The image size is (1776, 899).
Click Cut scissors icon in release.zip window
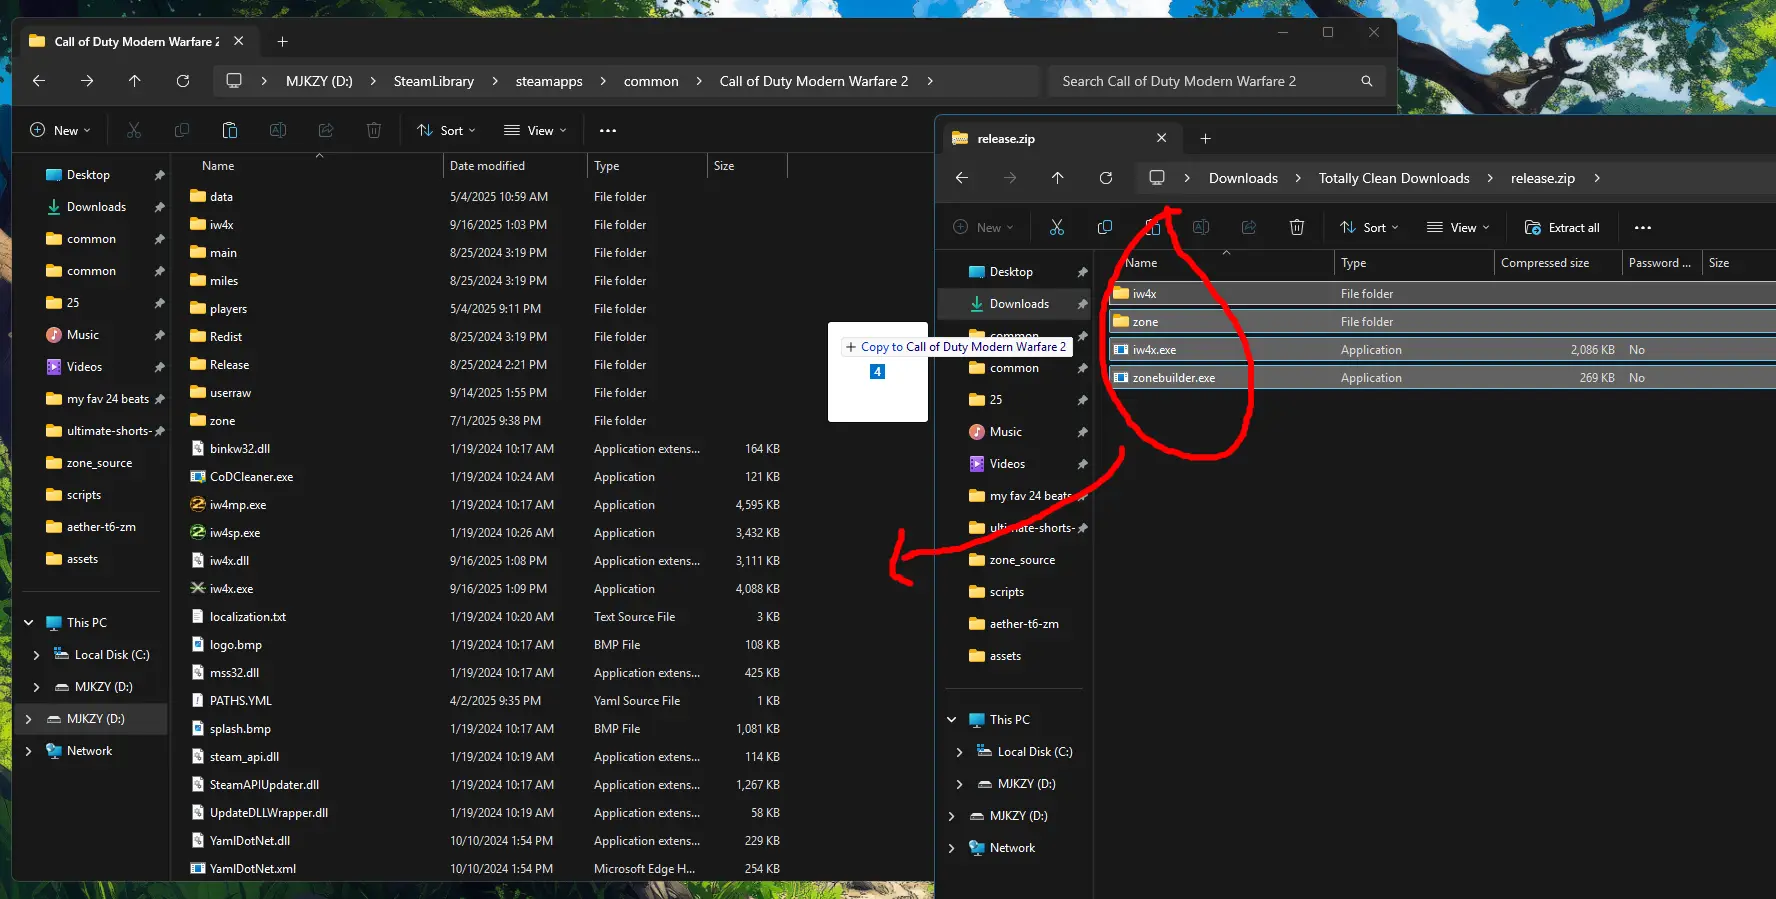coord(1057,227)
